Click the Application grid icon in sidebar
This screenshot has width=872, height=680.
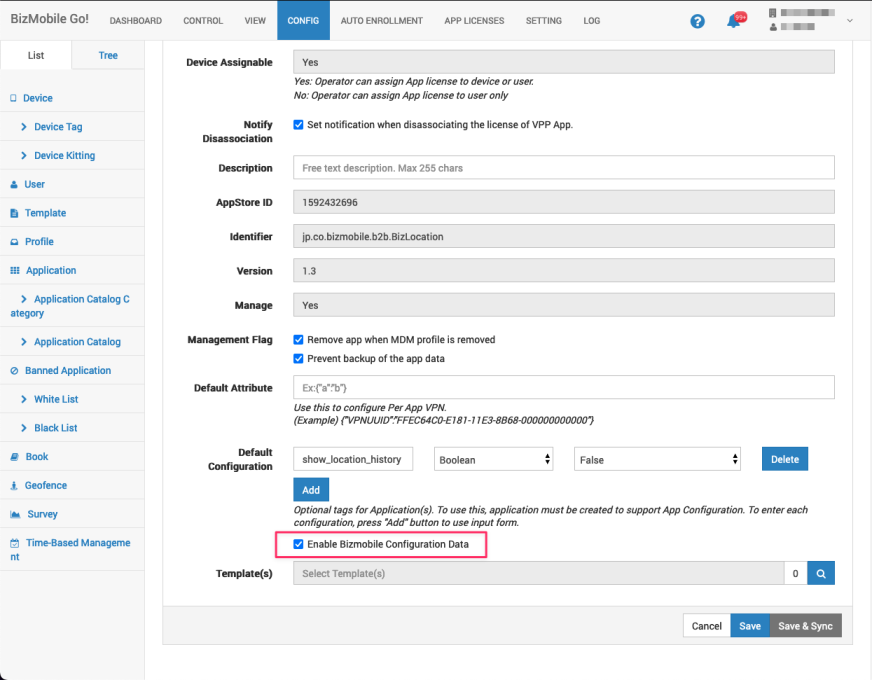[x=14, y=271]
